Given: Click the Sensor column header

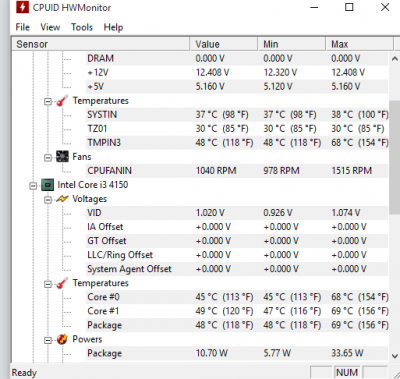Looking at the screenshot, I should [x=101, y=44].
